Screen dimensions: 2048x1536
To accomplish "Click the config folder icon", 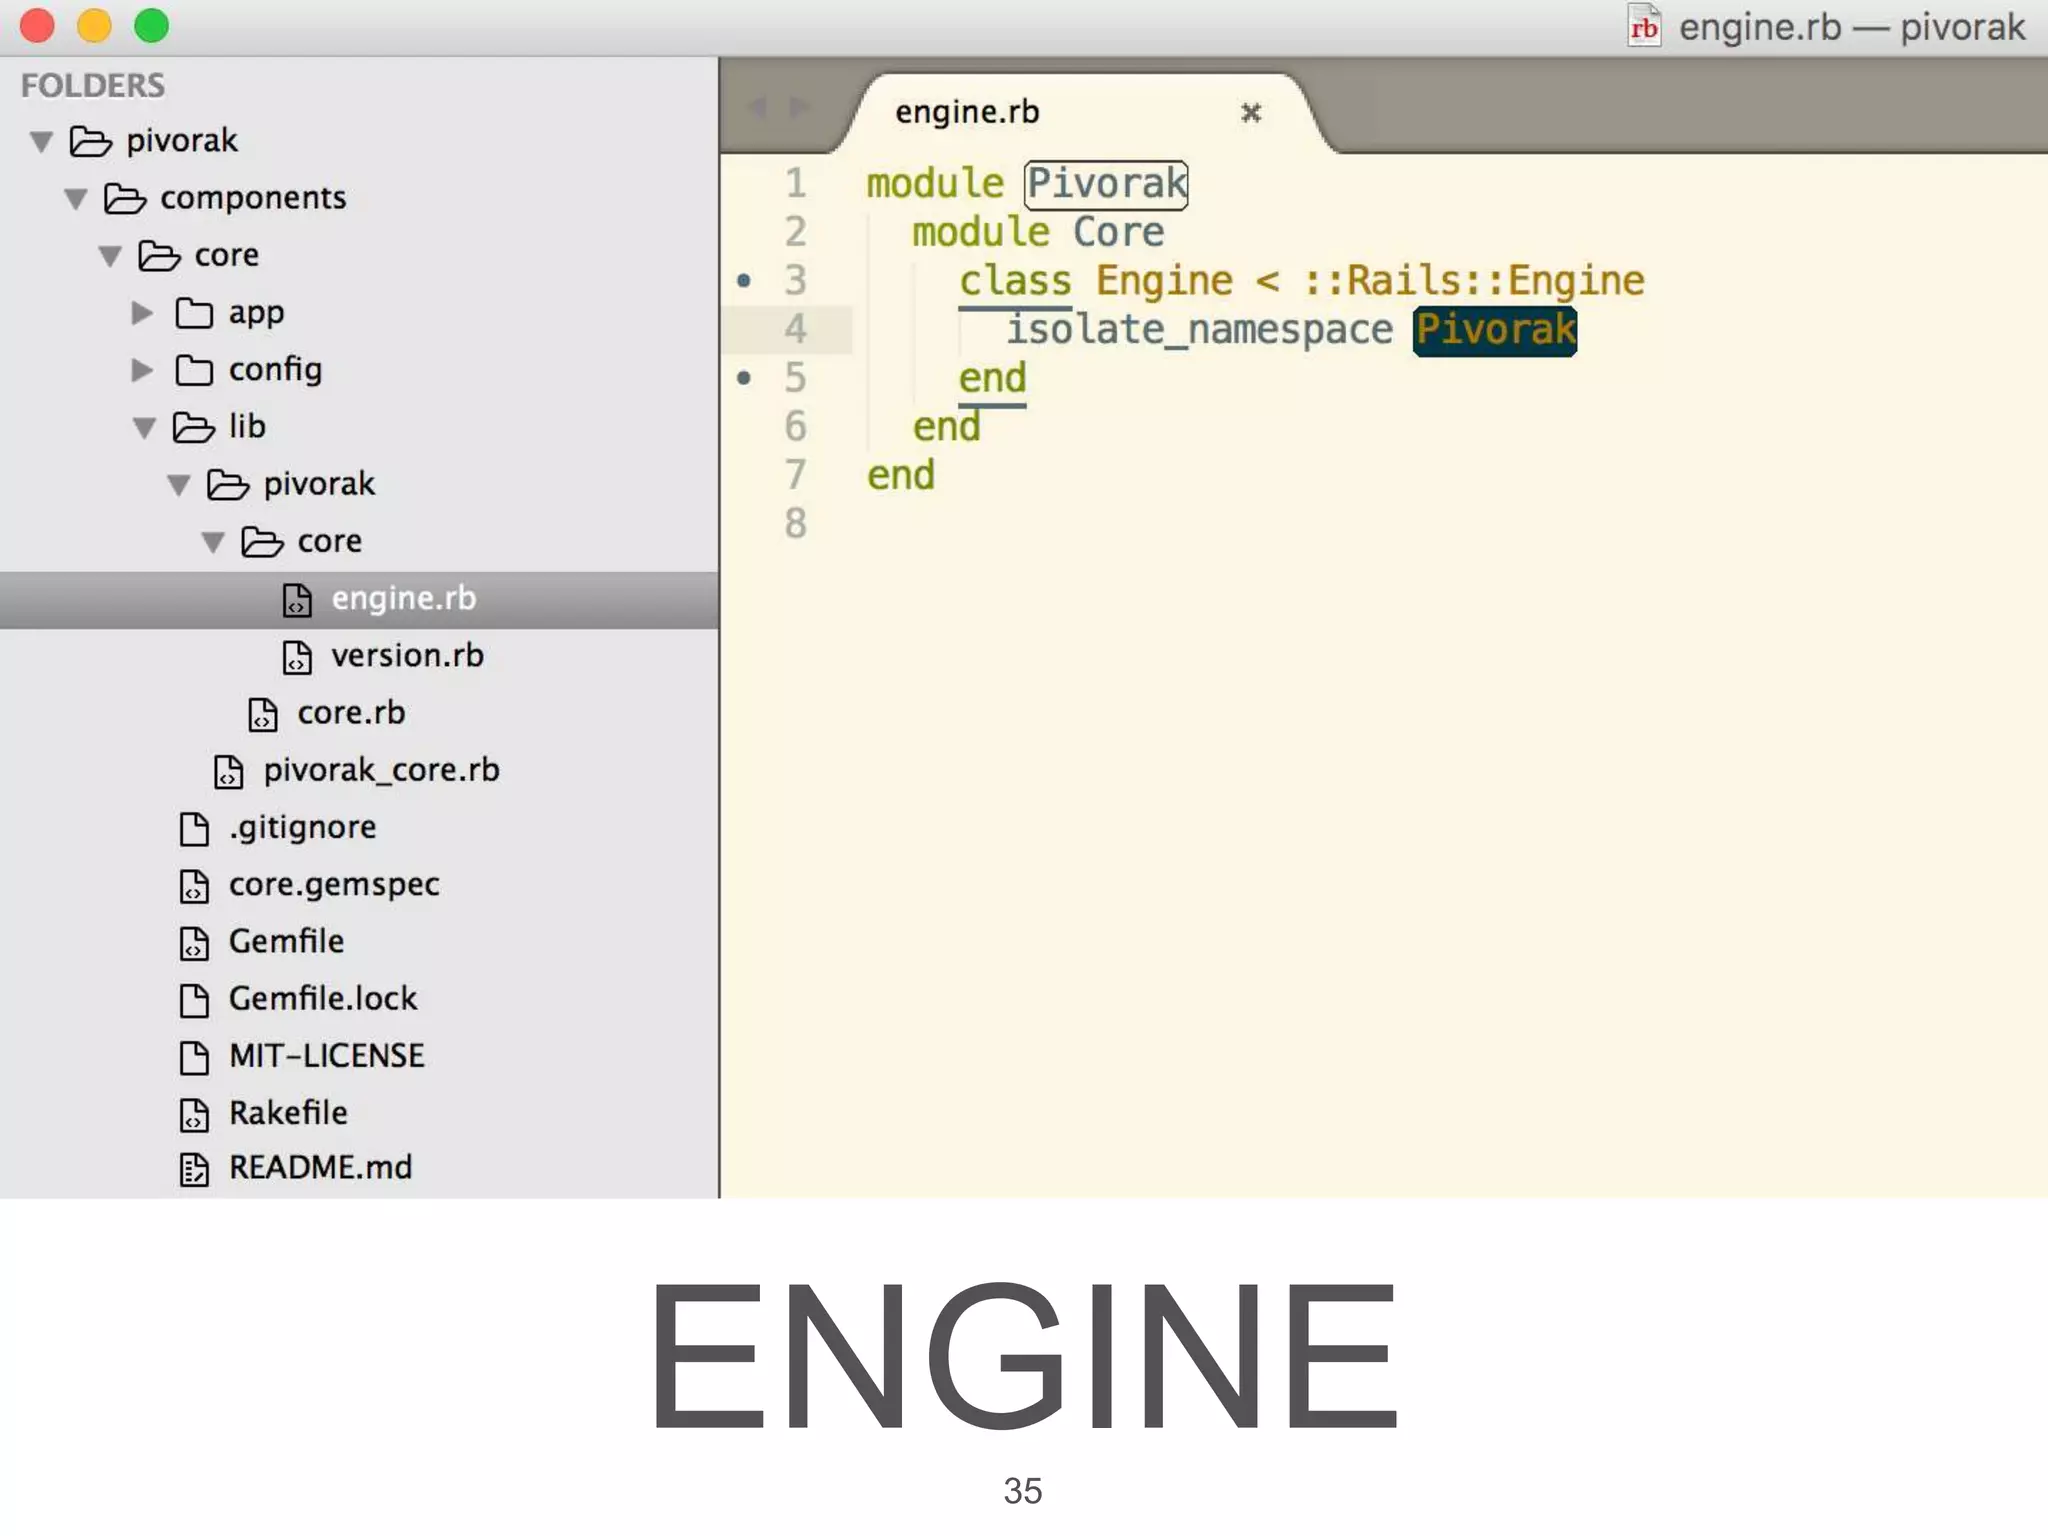I will [194, 370].
